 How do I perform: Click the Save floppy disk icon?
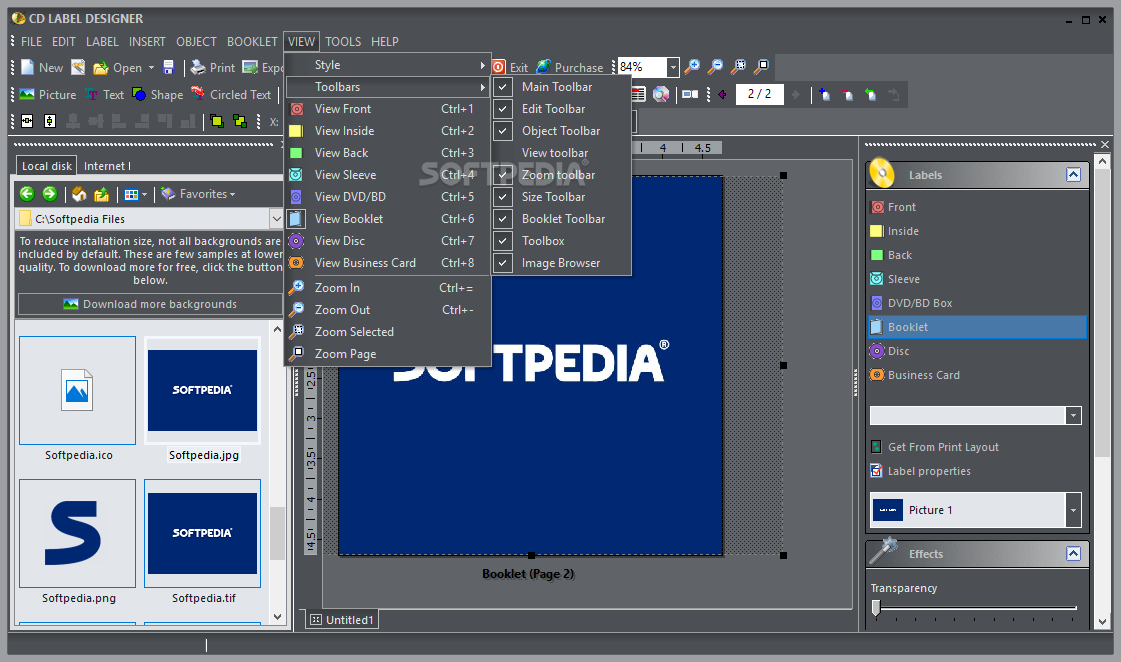pos(169,67)
